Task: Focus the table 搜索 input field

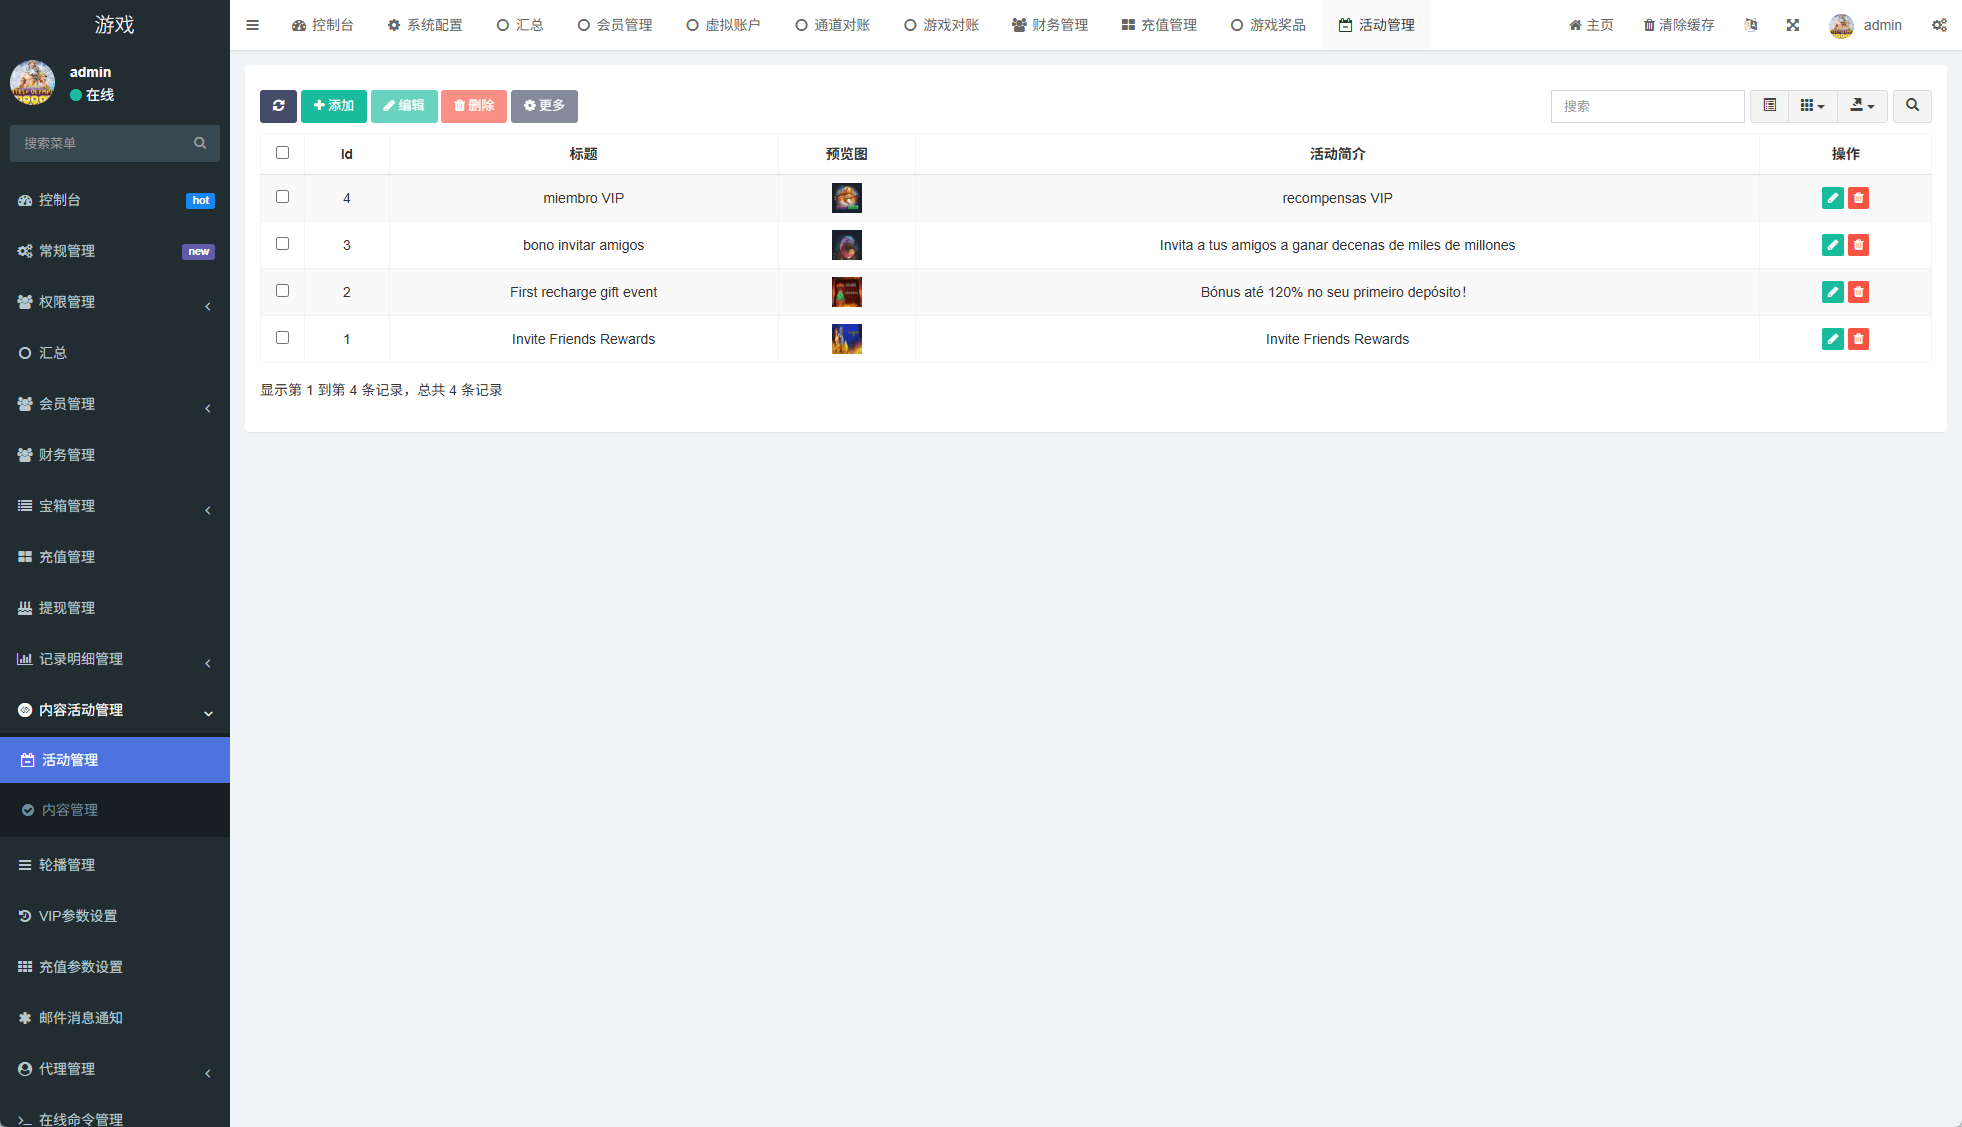Action: [1646, 106]
